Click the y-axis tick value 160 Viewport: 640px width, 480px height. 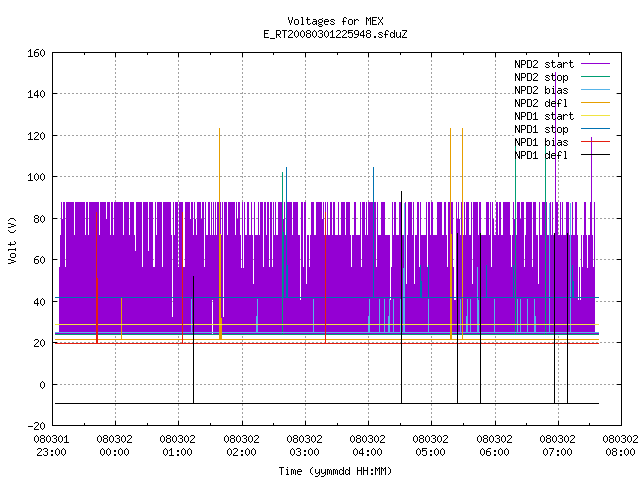(x=36, y=53)
